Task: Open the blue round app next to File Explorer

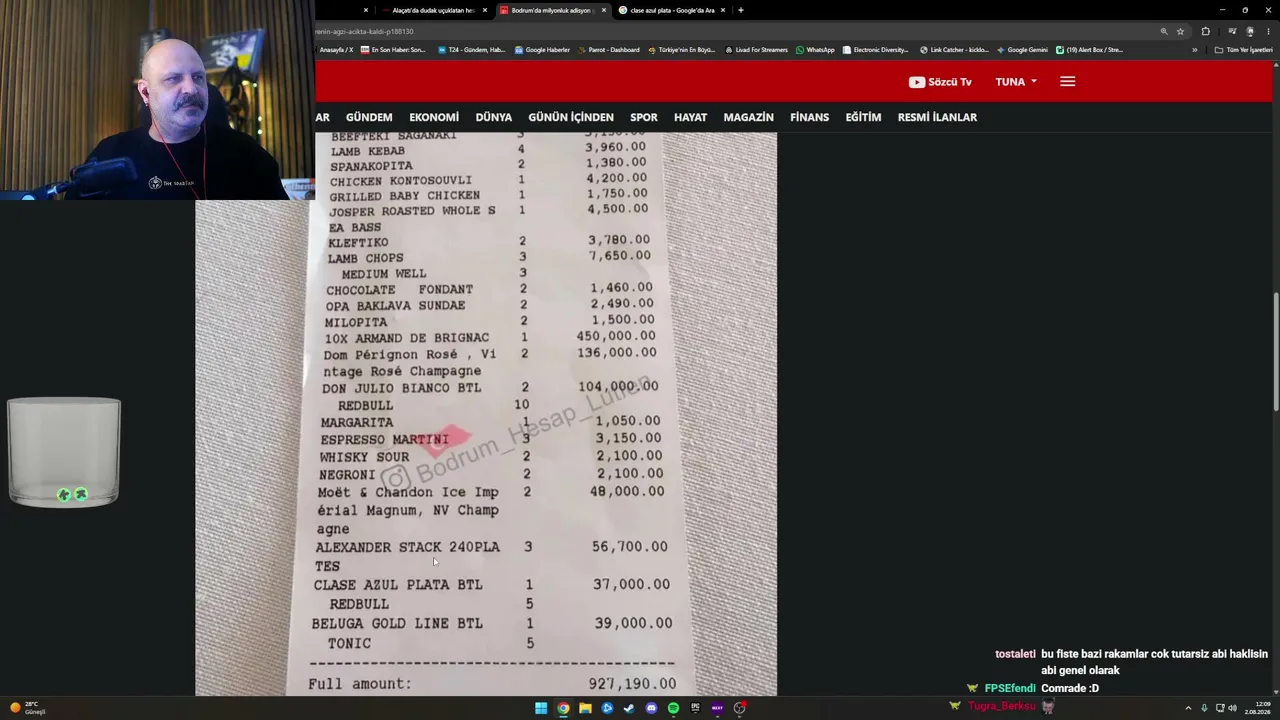Action: coord(607,708)
